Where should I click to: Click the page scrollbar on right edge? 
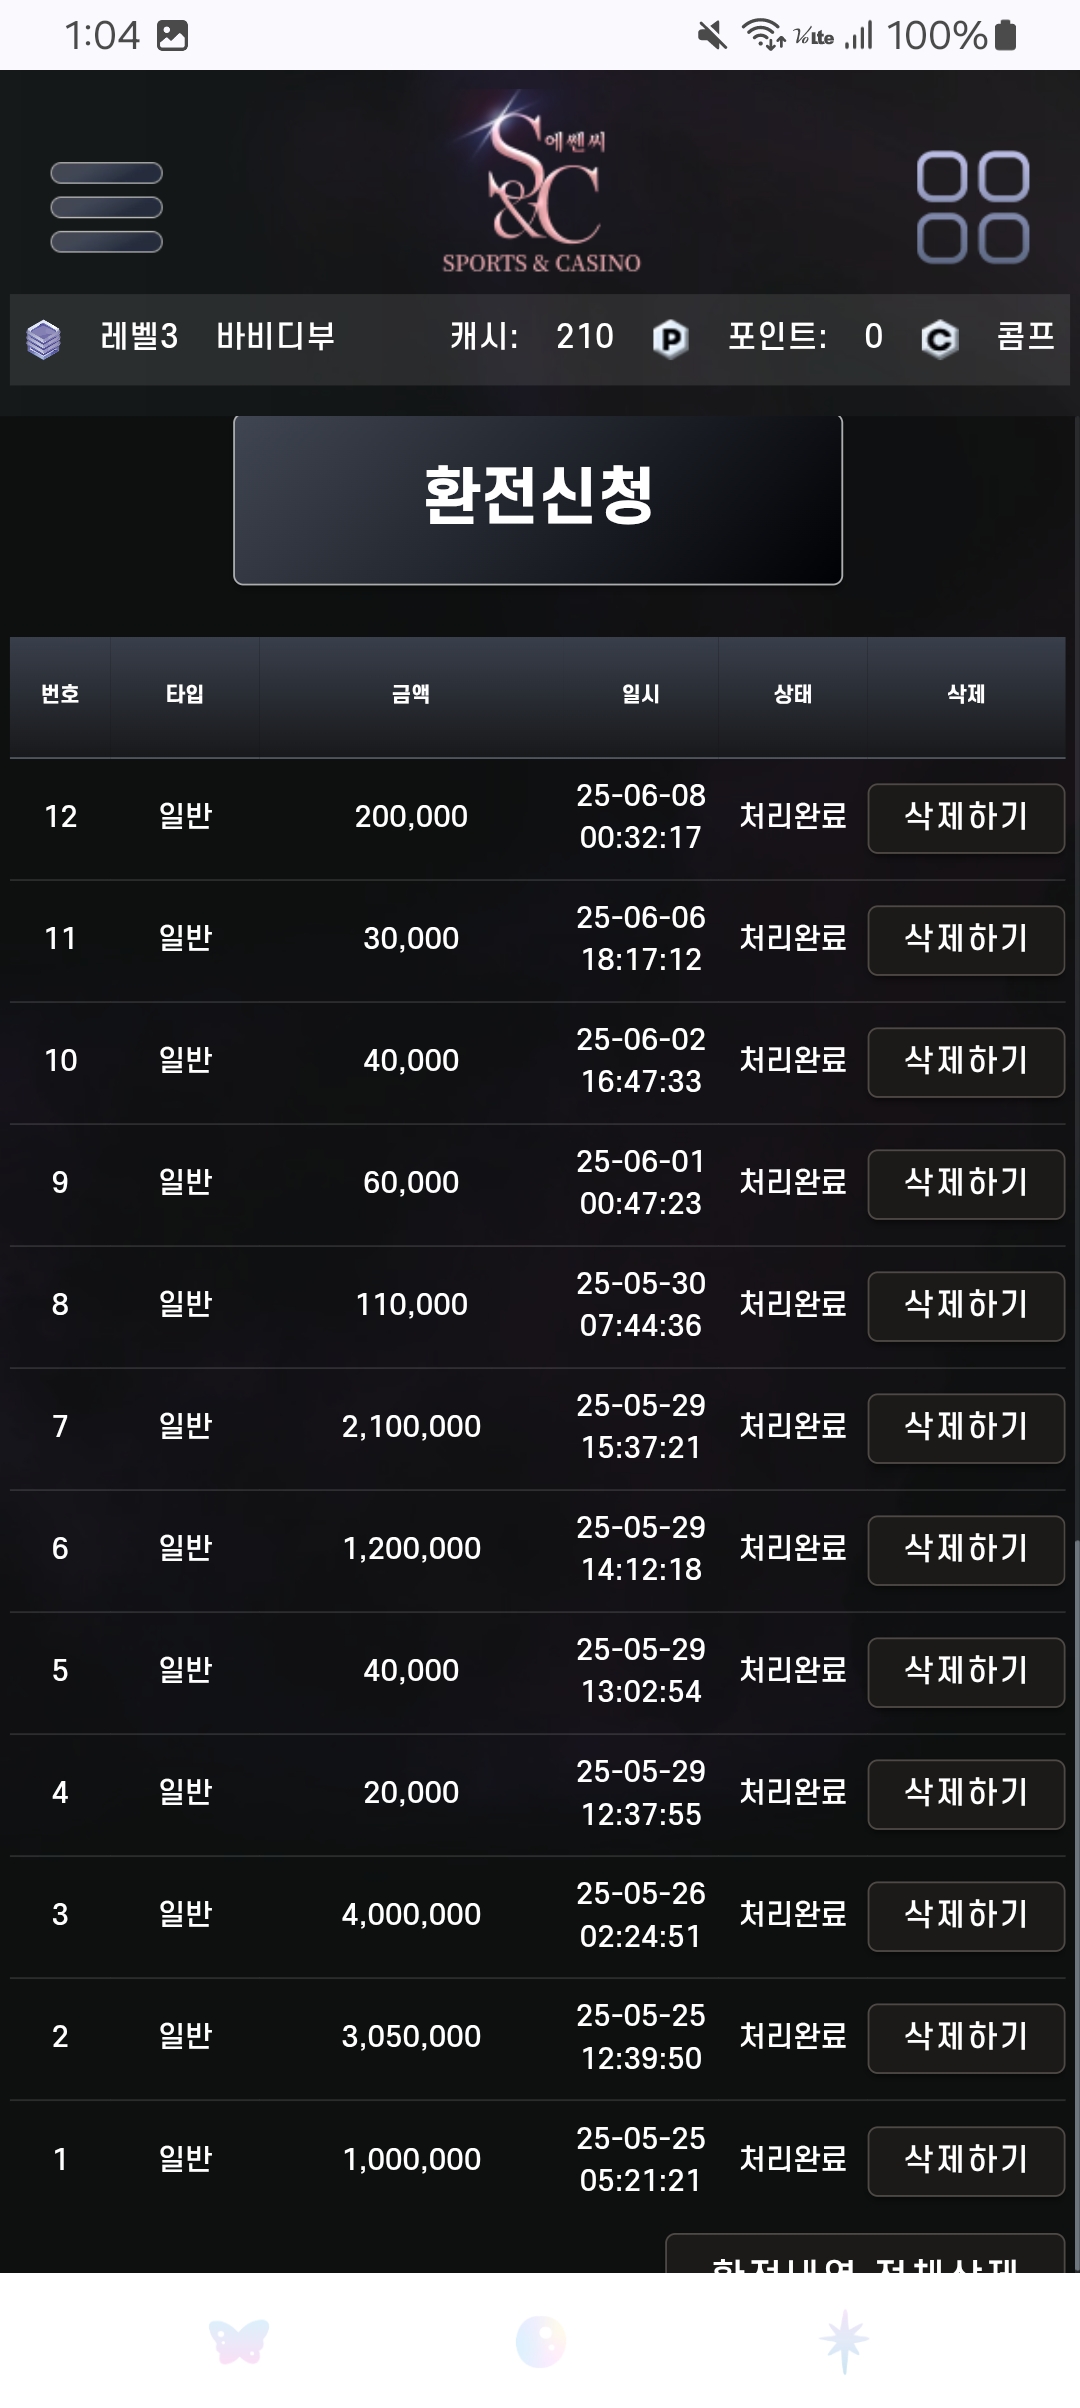1076,1900
